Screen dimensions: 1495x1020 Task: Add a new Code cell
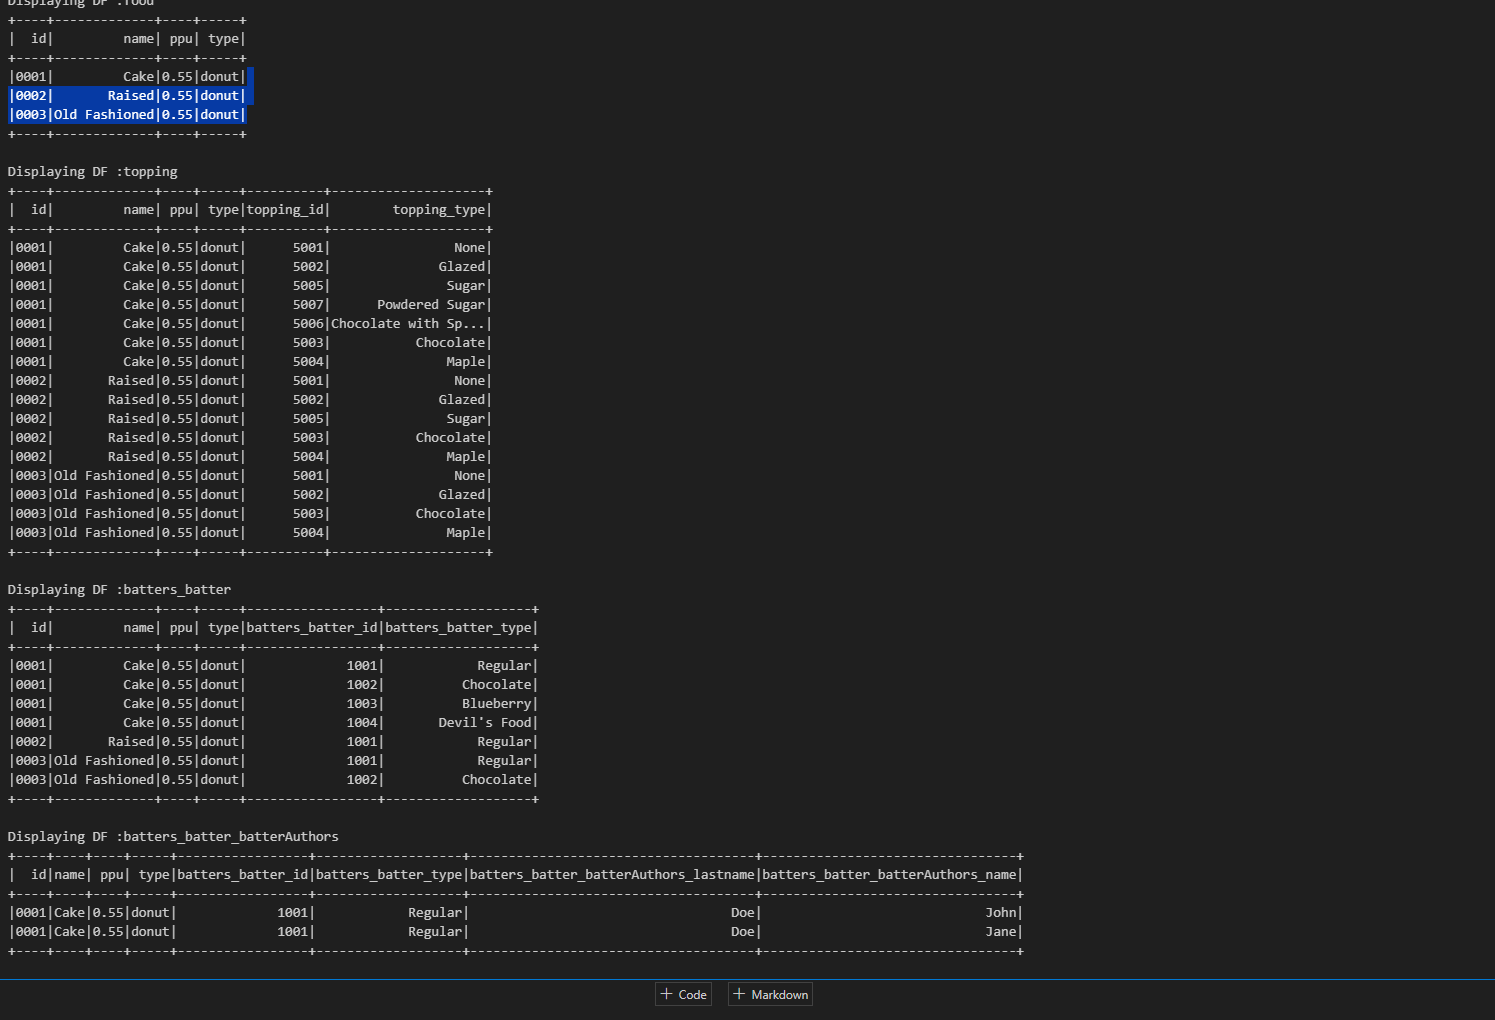pyautogui.click(x=683, y=994)
